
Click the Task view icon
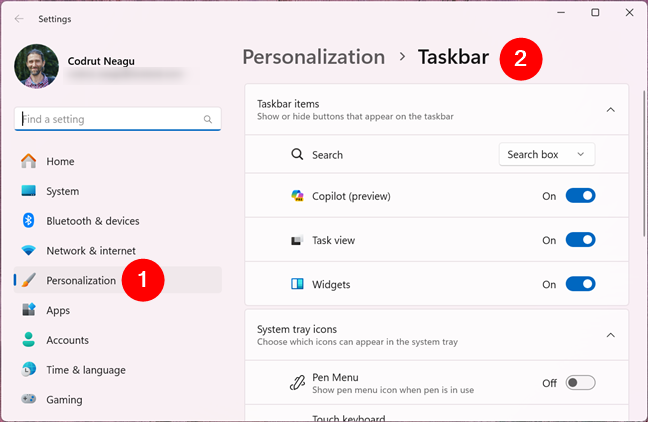click(x=297, y=240)
